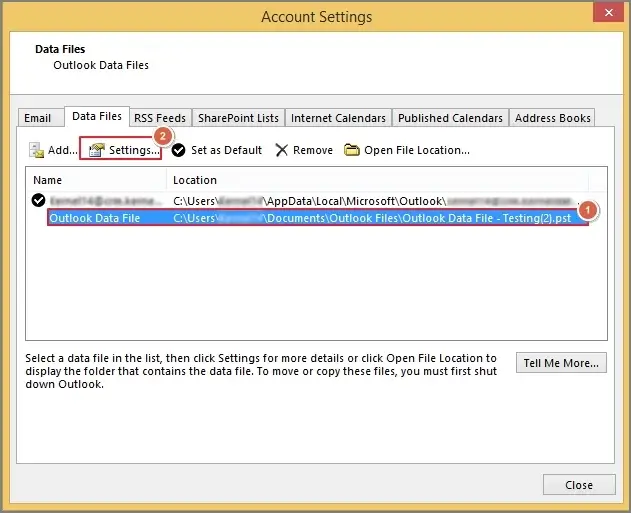Switch to SharePoint Lists tab
The width and height of the screenshot is (631, 513).
(238, 118)
